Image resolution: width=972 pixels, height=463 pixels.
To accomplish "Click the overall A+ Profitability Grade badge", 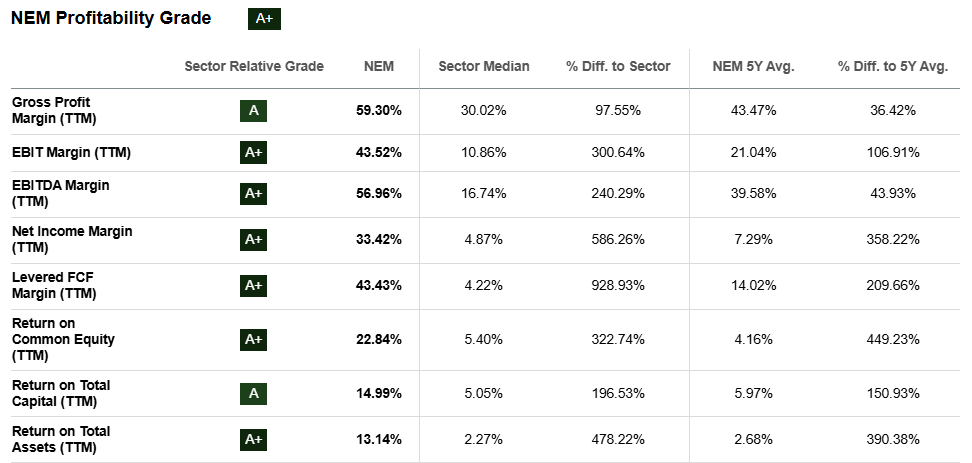I will [264, 19].
